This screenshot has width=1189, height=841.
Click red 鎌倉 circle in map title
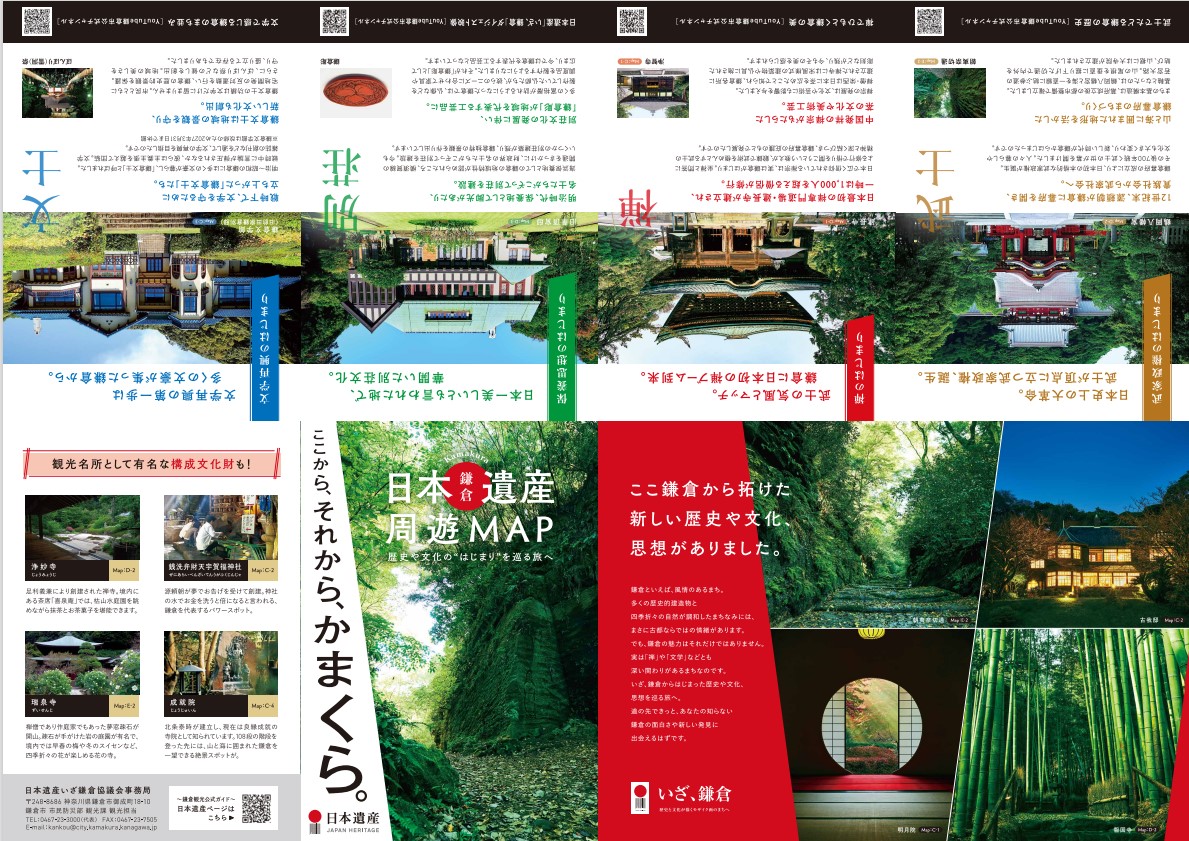[465, 486]
